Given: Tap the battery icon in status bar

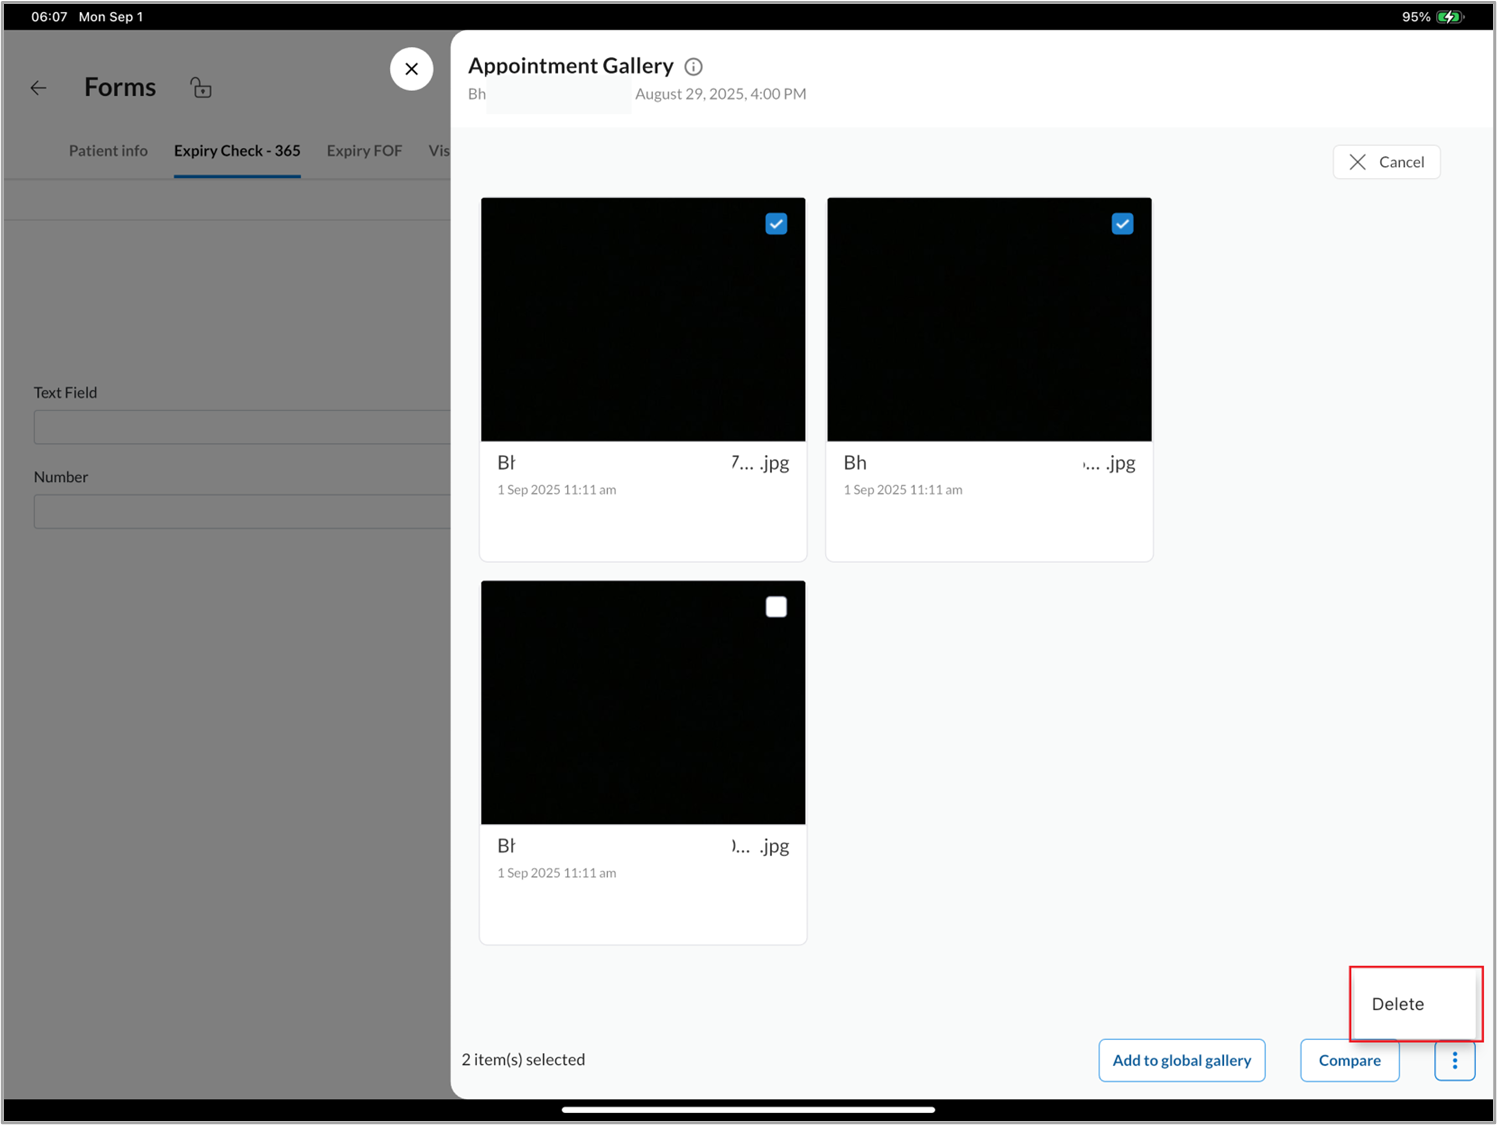Looking at the screenshot, I should pos(1449,17).
